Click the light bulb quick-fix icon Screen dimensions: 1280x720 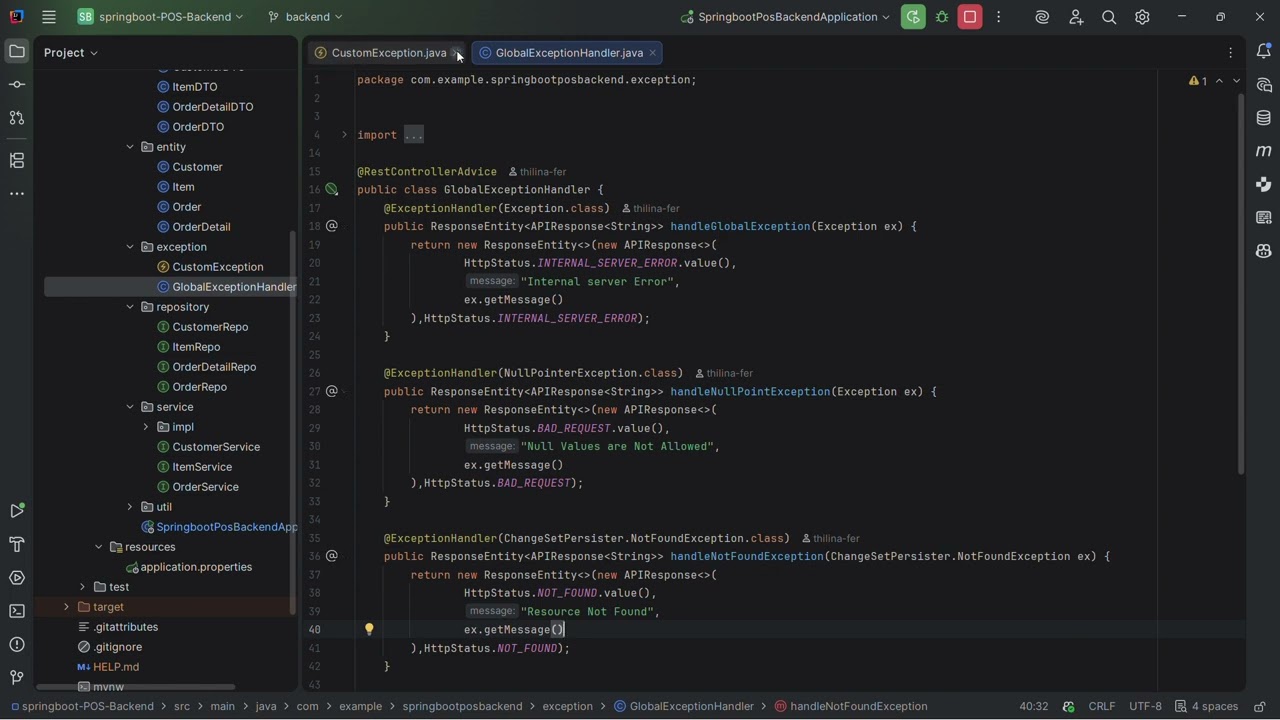point(369,630)
